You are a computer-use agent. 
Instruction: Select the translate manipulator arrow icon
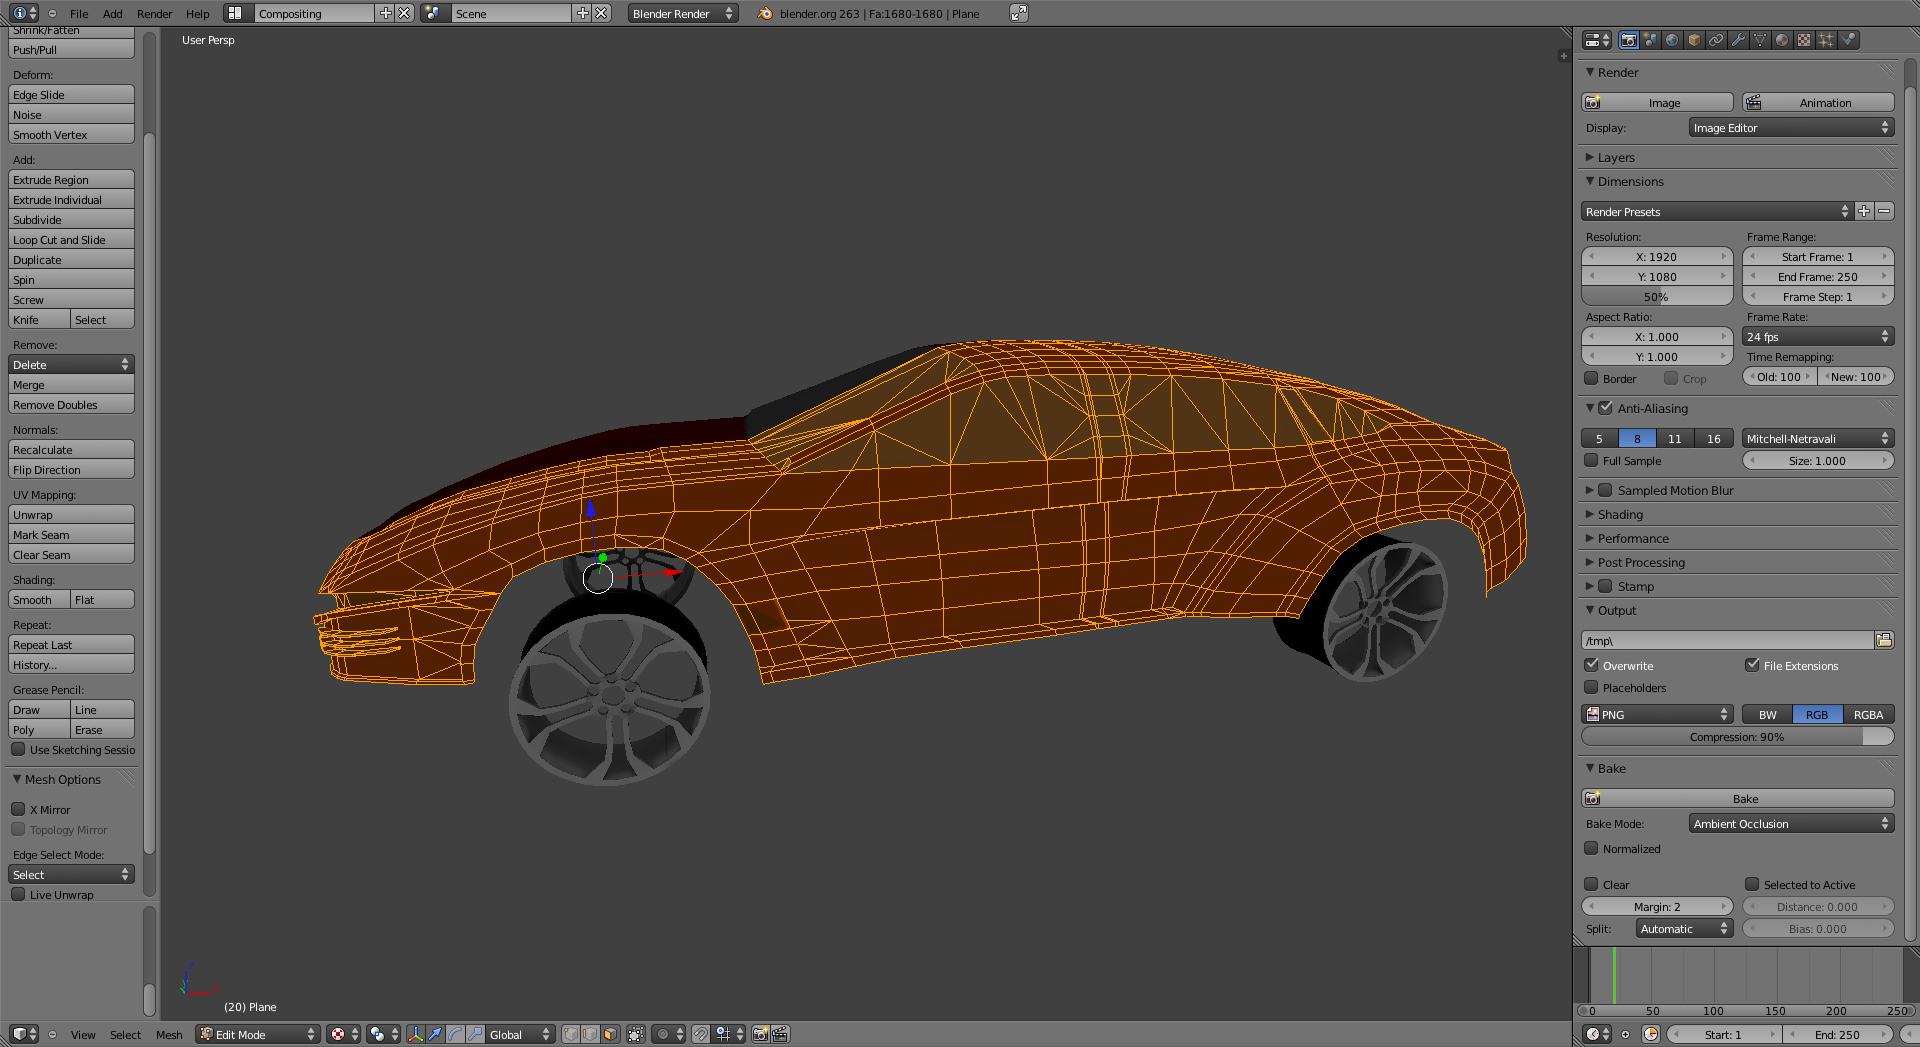click(435, 1034)
